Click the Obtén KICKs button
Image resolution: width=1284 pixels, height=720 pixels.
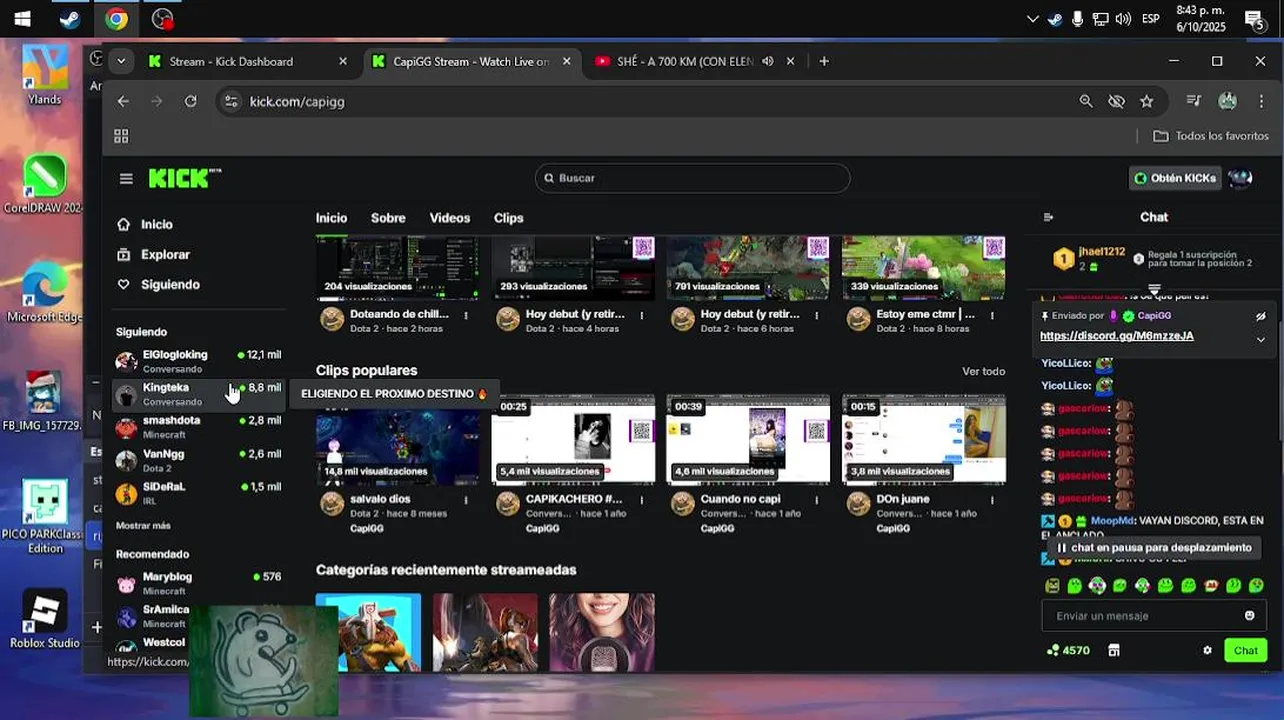(1175, 178)
